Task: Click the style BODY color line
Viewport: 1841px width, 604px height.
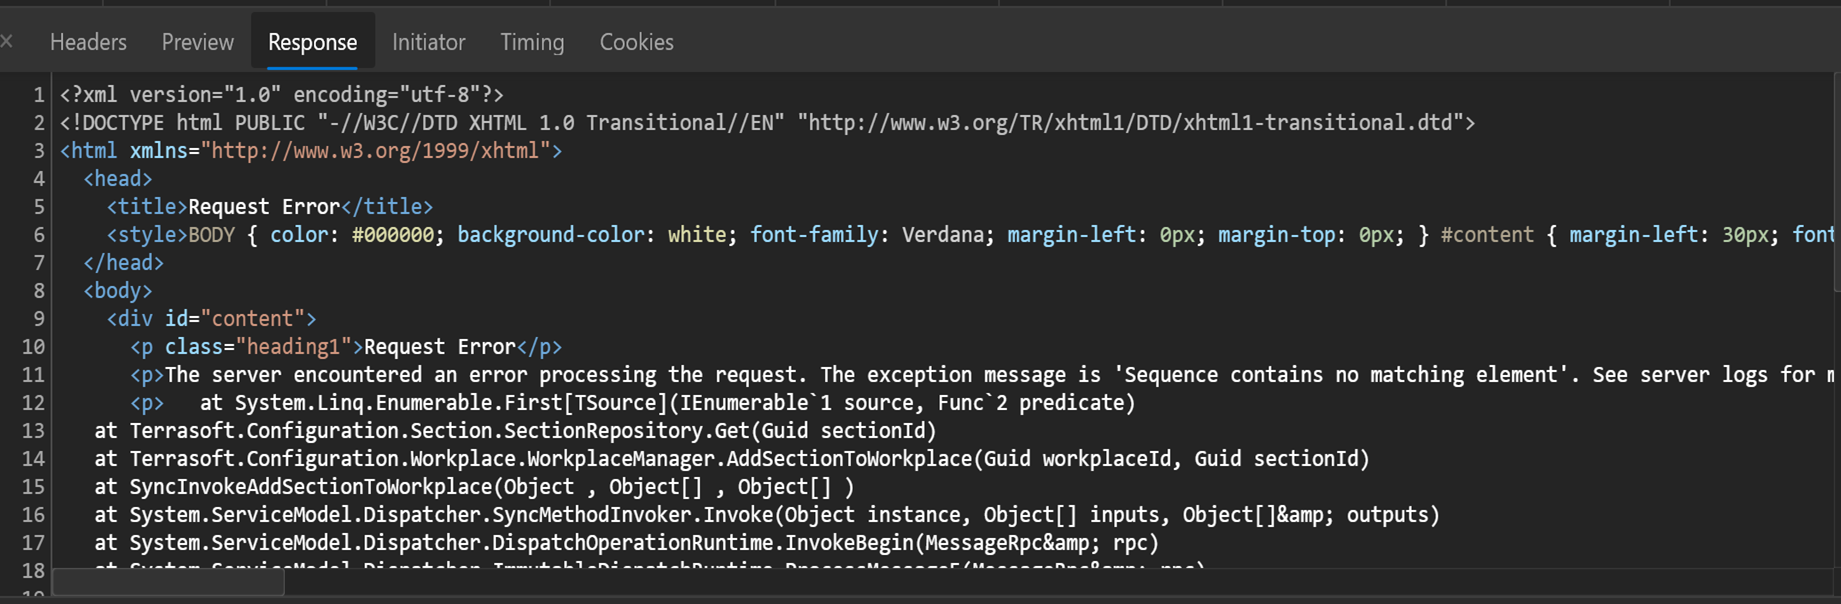Action: 970,235
